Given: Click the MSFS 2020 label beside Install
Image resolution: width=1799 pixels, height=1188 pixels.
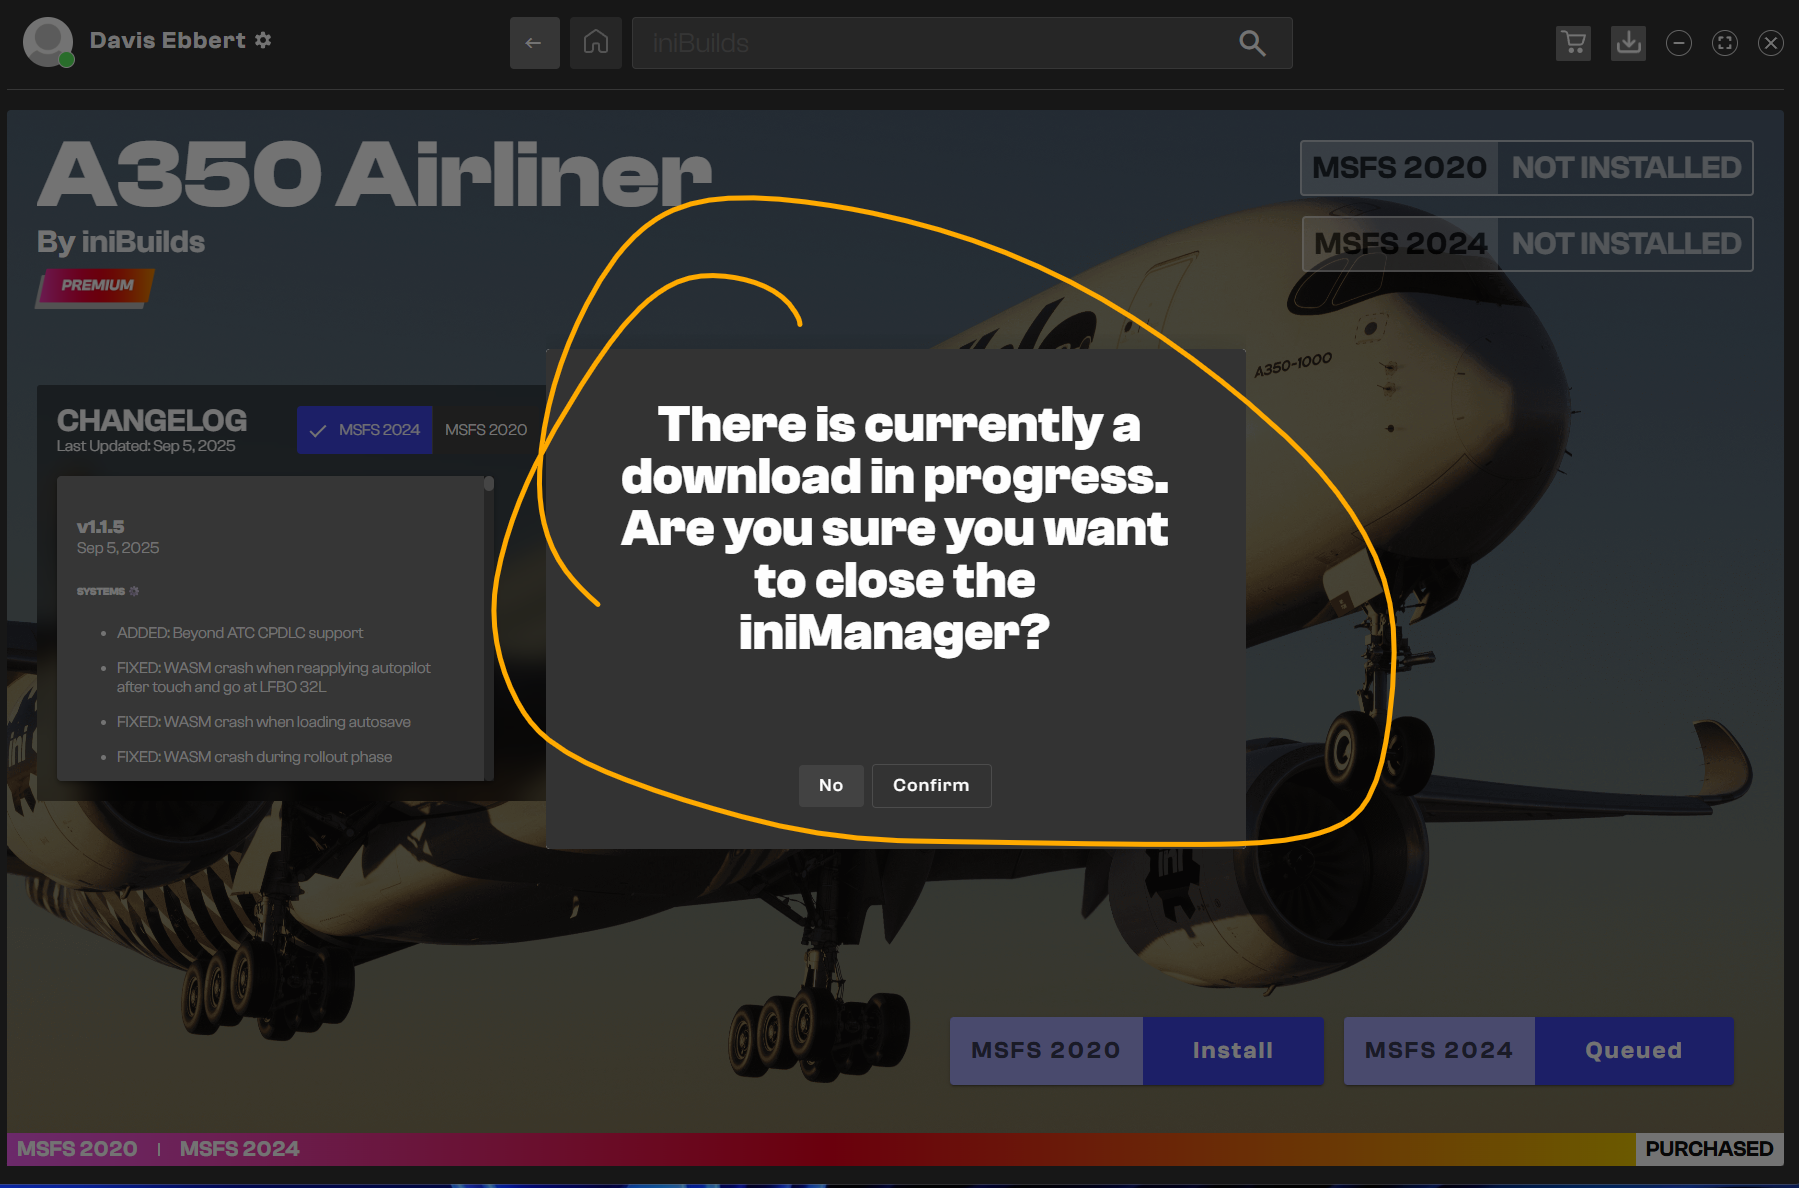Looking at the screenshot, I should (x=1046, y=1051).
